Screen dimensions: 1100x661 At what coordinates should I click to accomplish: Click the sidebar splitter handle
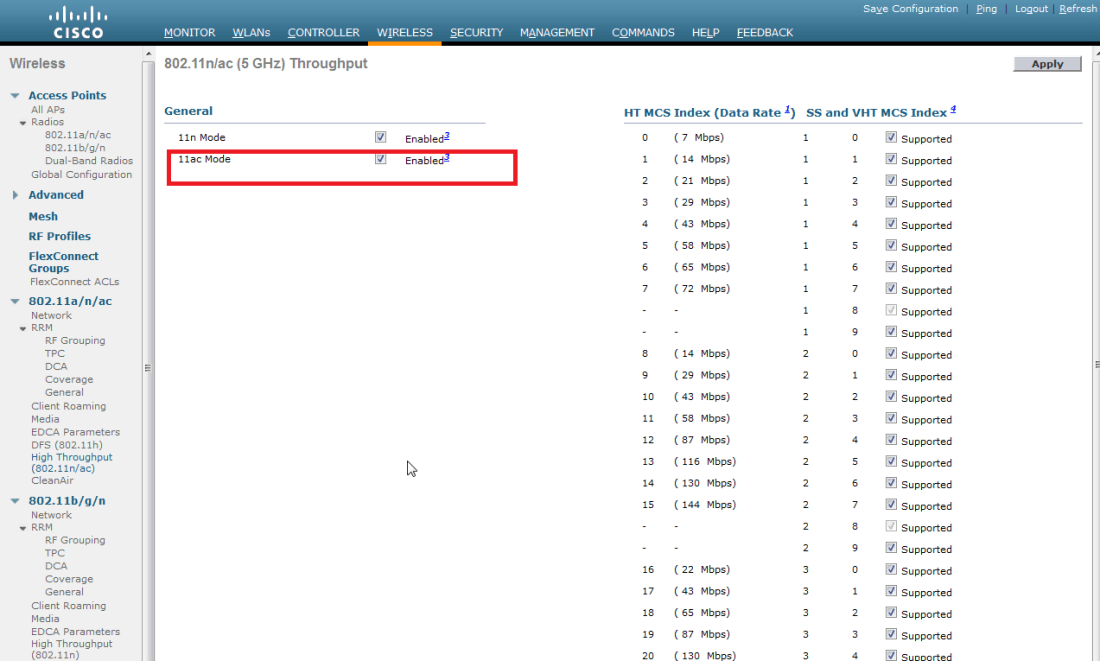tap(148, 367)
